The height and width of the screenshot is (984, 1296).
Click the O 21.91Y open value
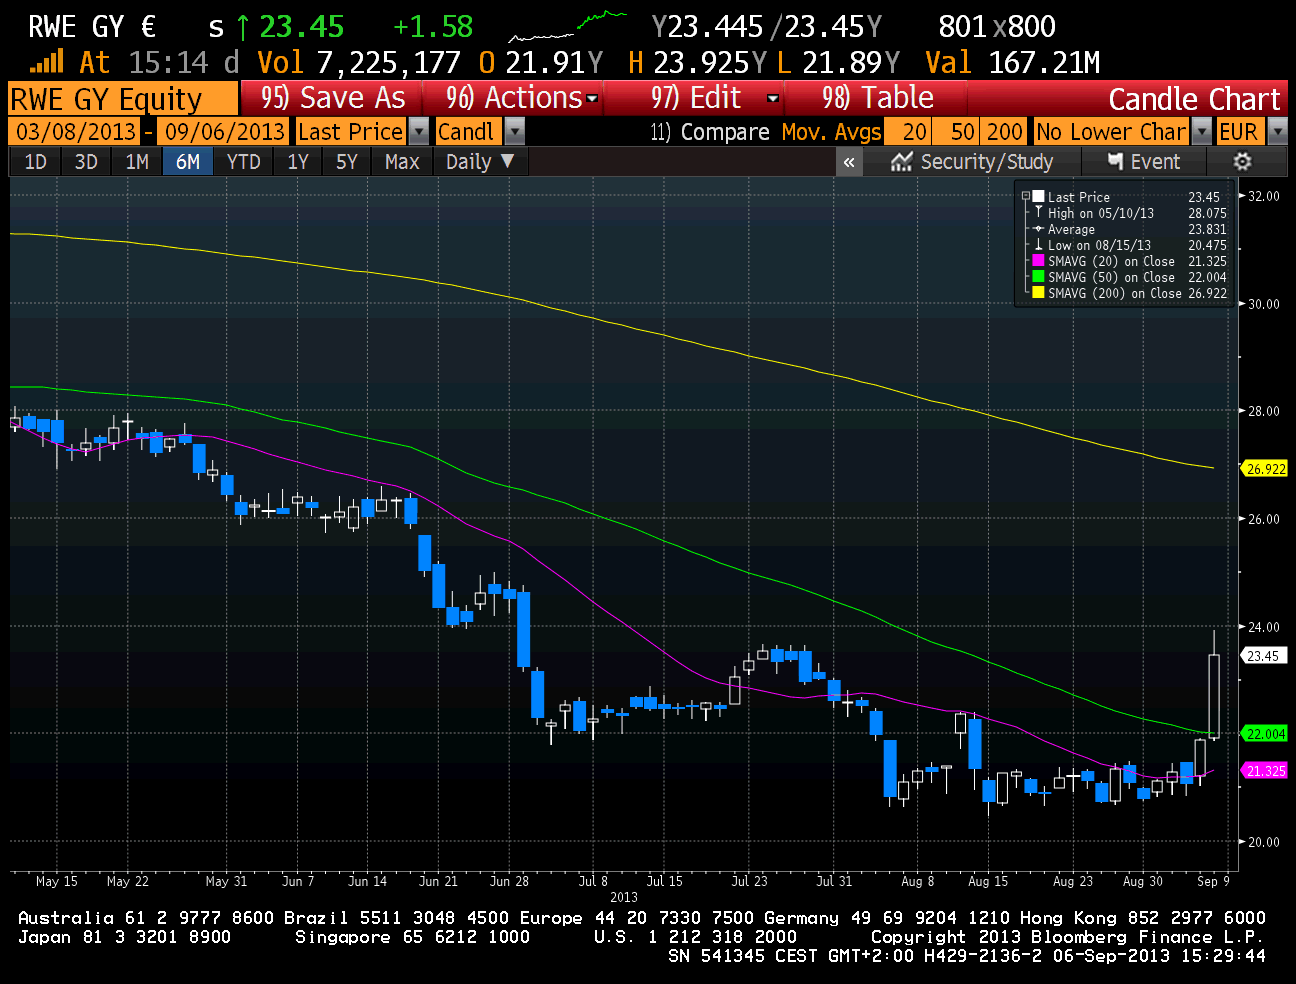[540, 63]
